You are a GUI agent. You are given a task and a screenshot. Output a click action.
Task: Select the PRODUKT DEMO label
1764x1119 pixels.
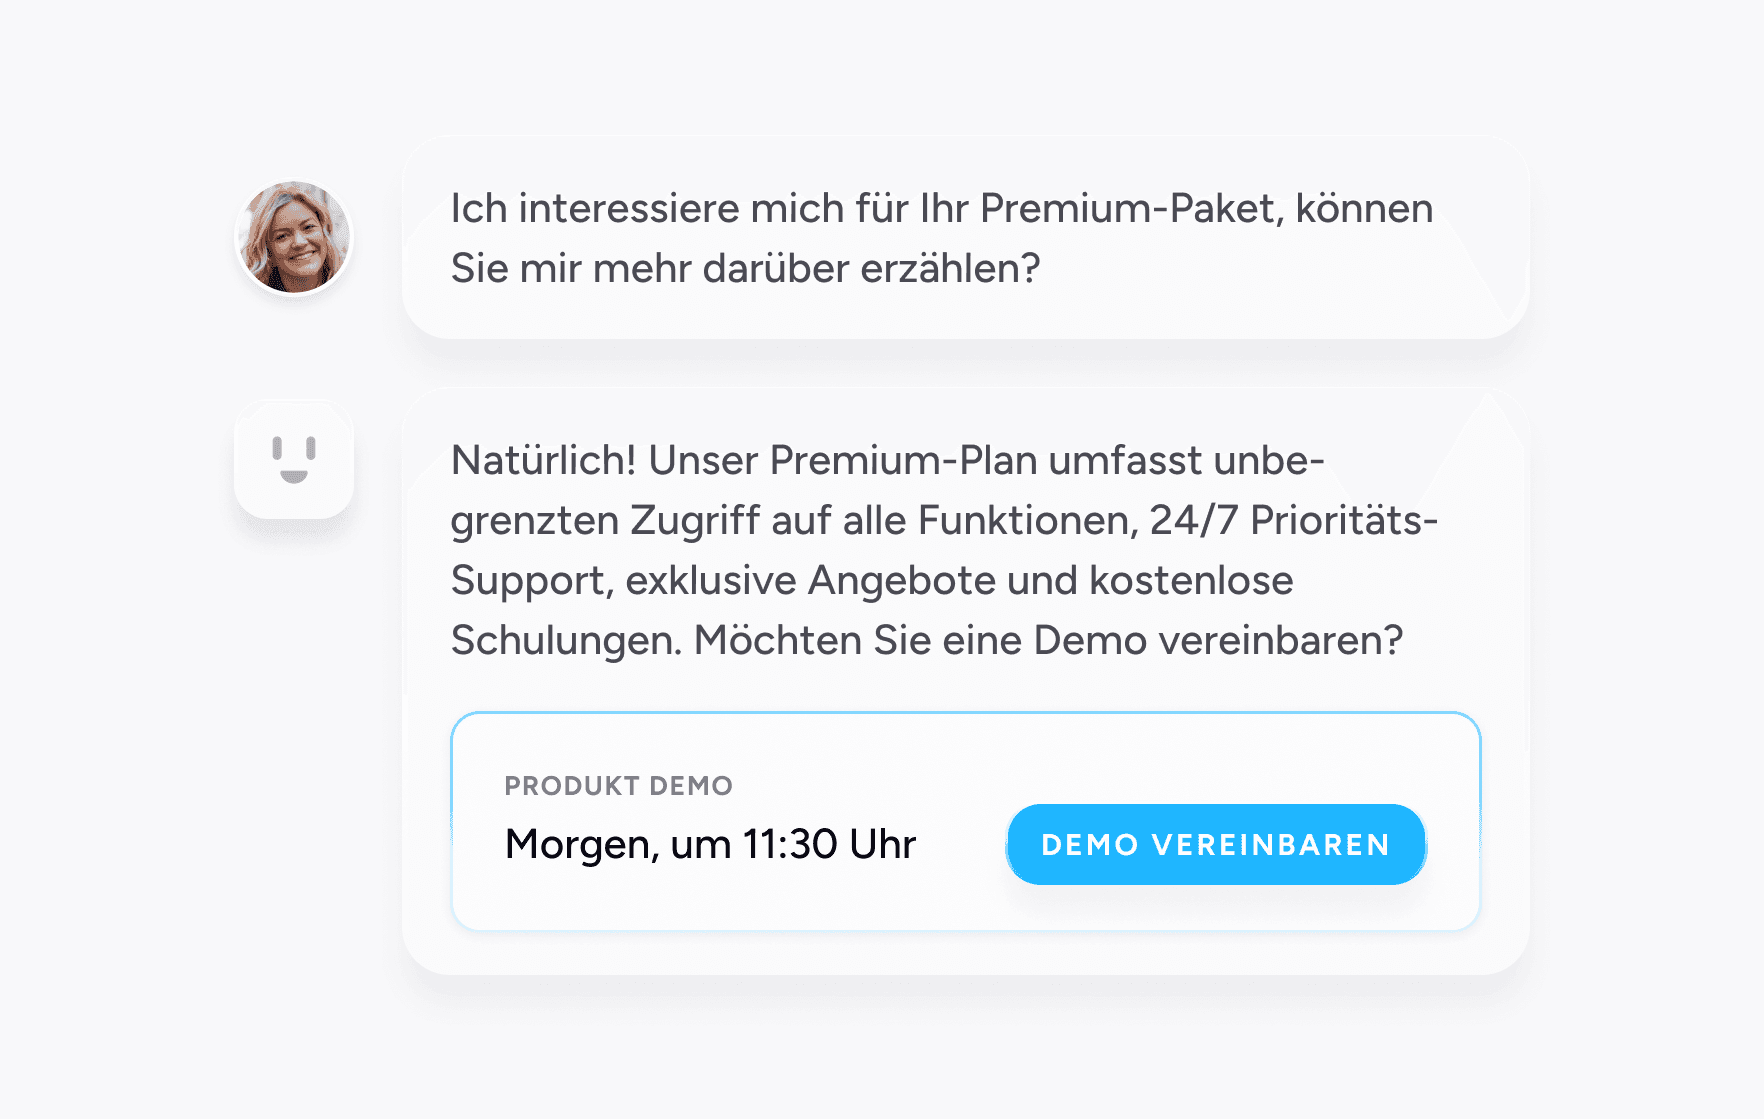coord(618,786)
